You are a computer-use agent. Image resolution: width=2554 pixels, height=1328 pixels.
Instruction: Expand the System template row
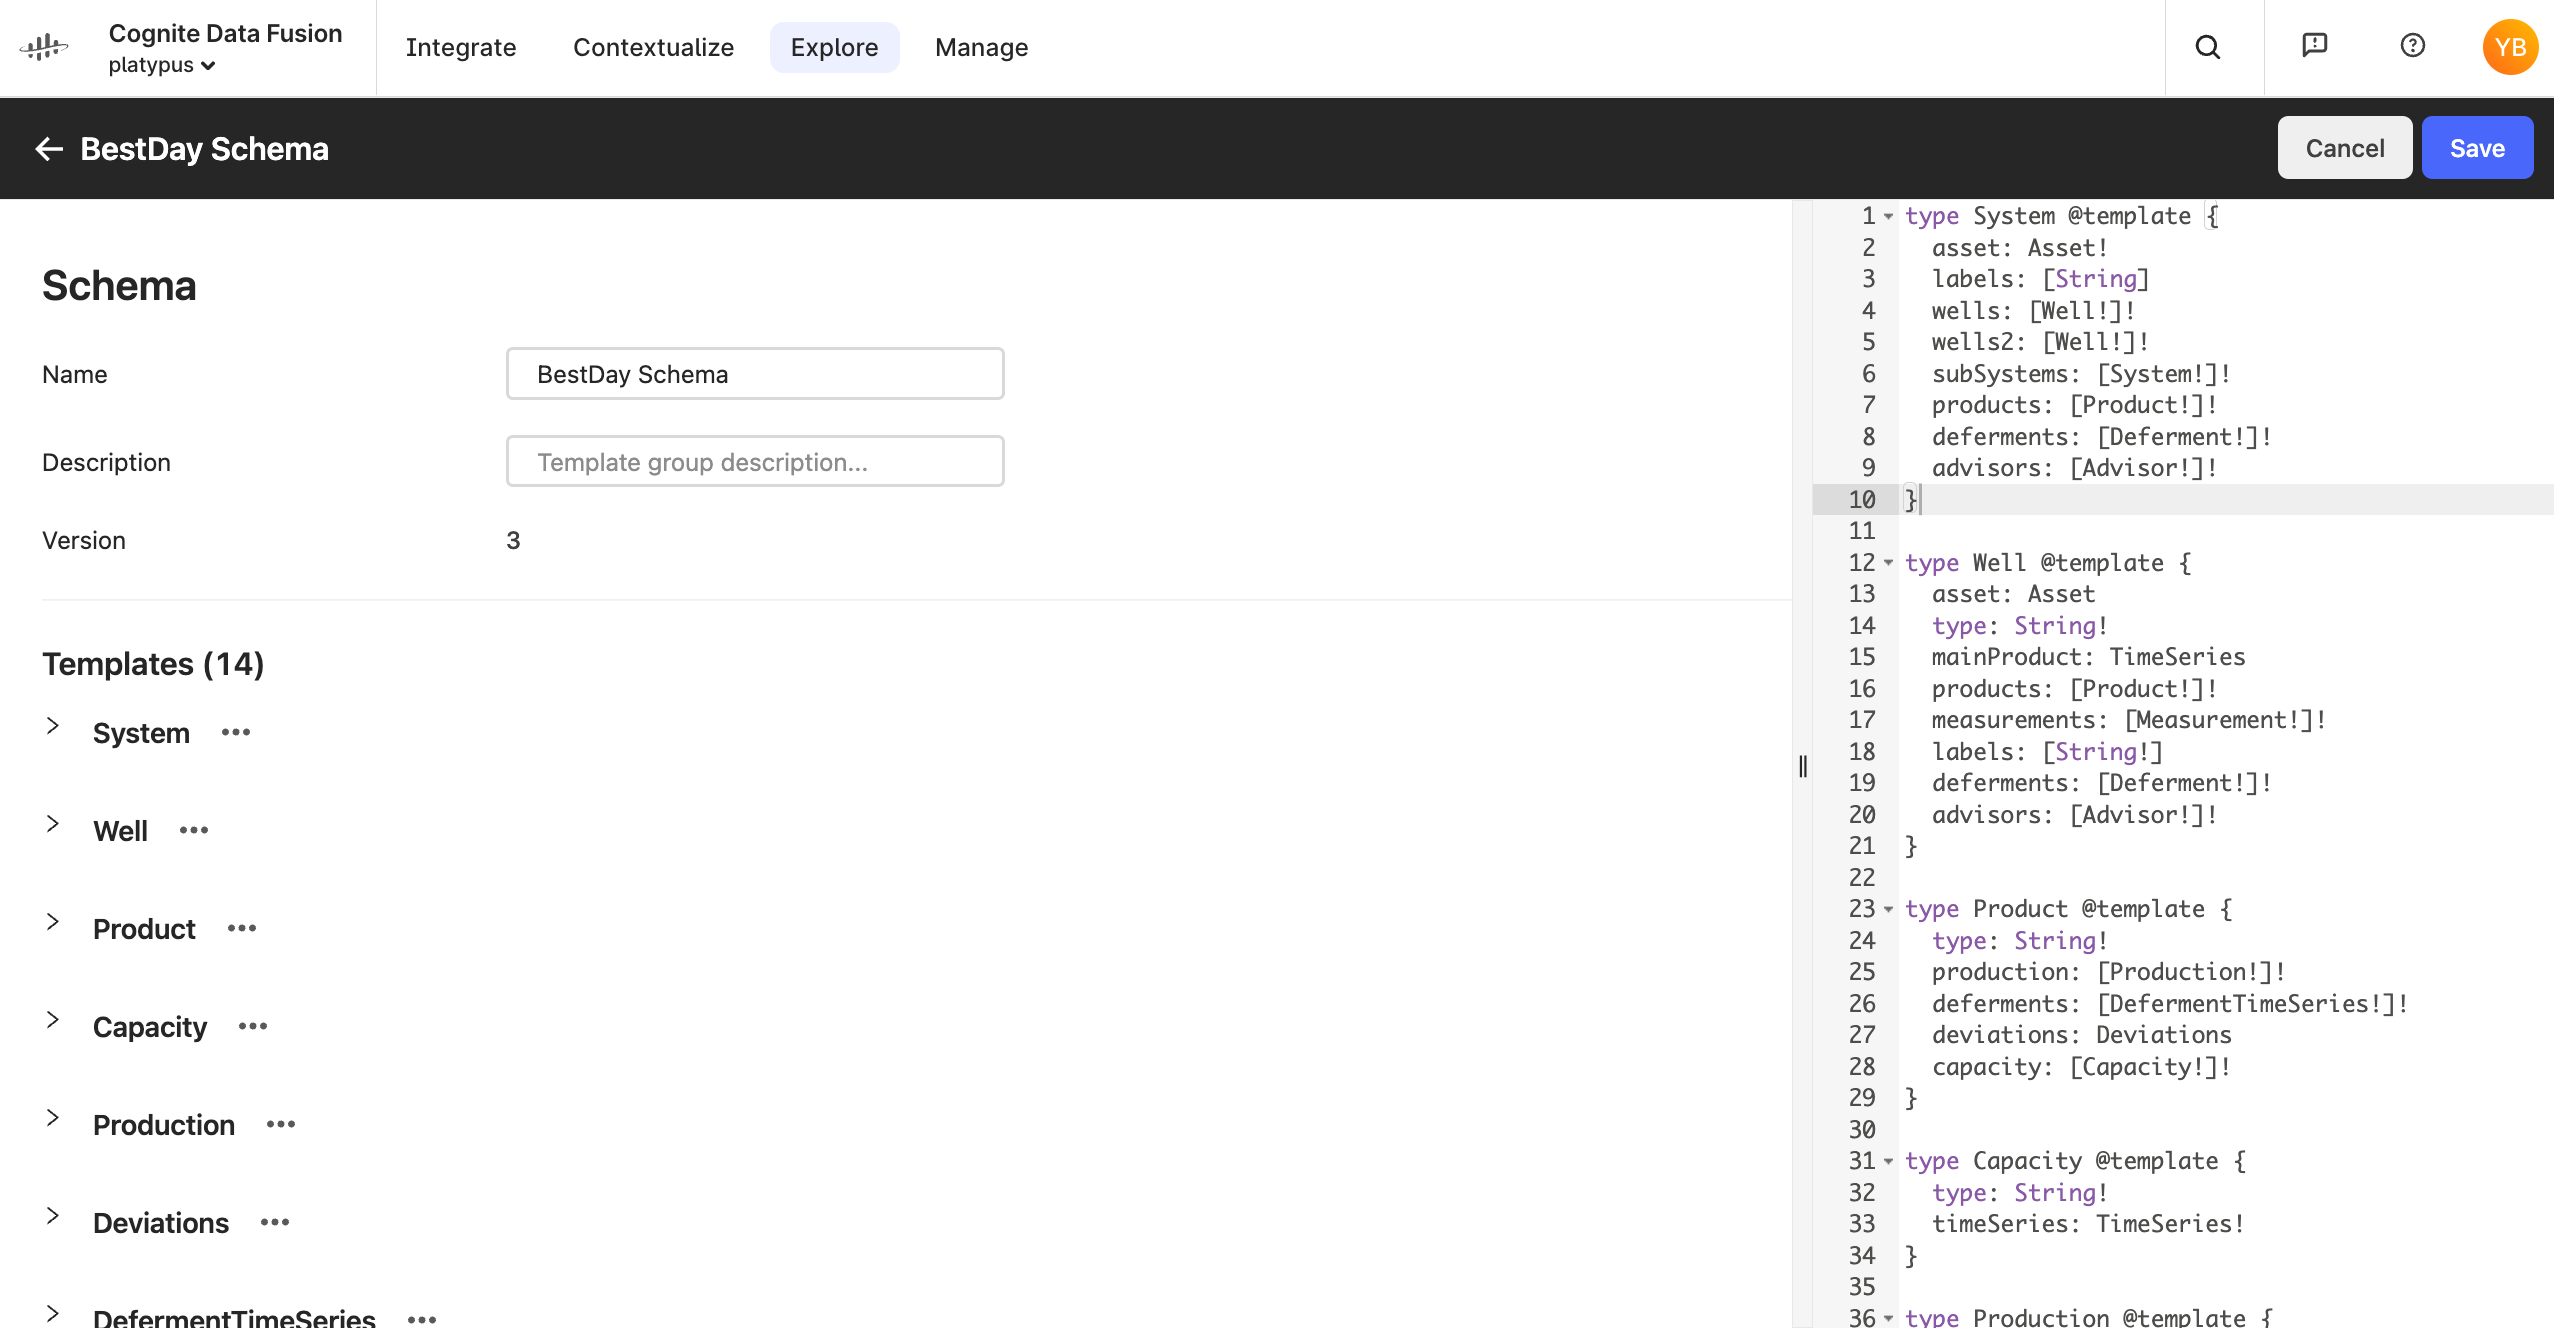[53, 726]
